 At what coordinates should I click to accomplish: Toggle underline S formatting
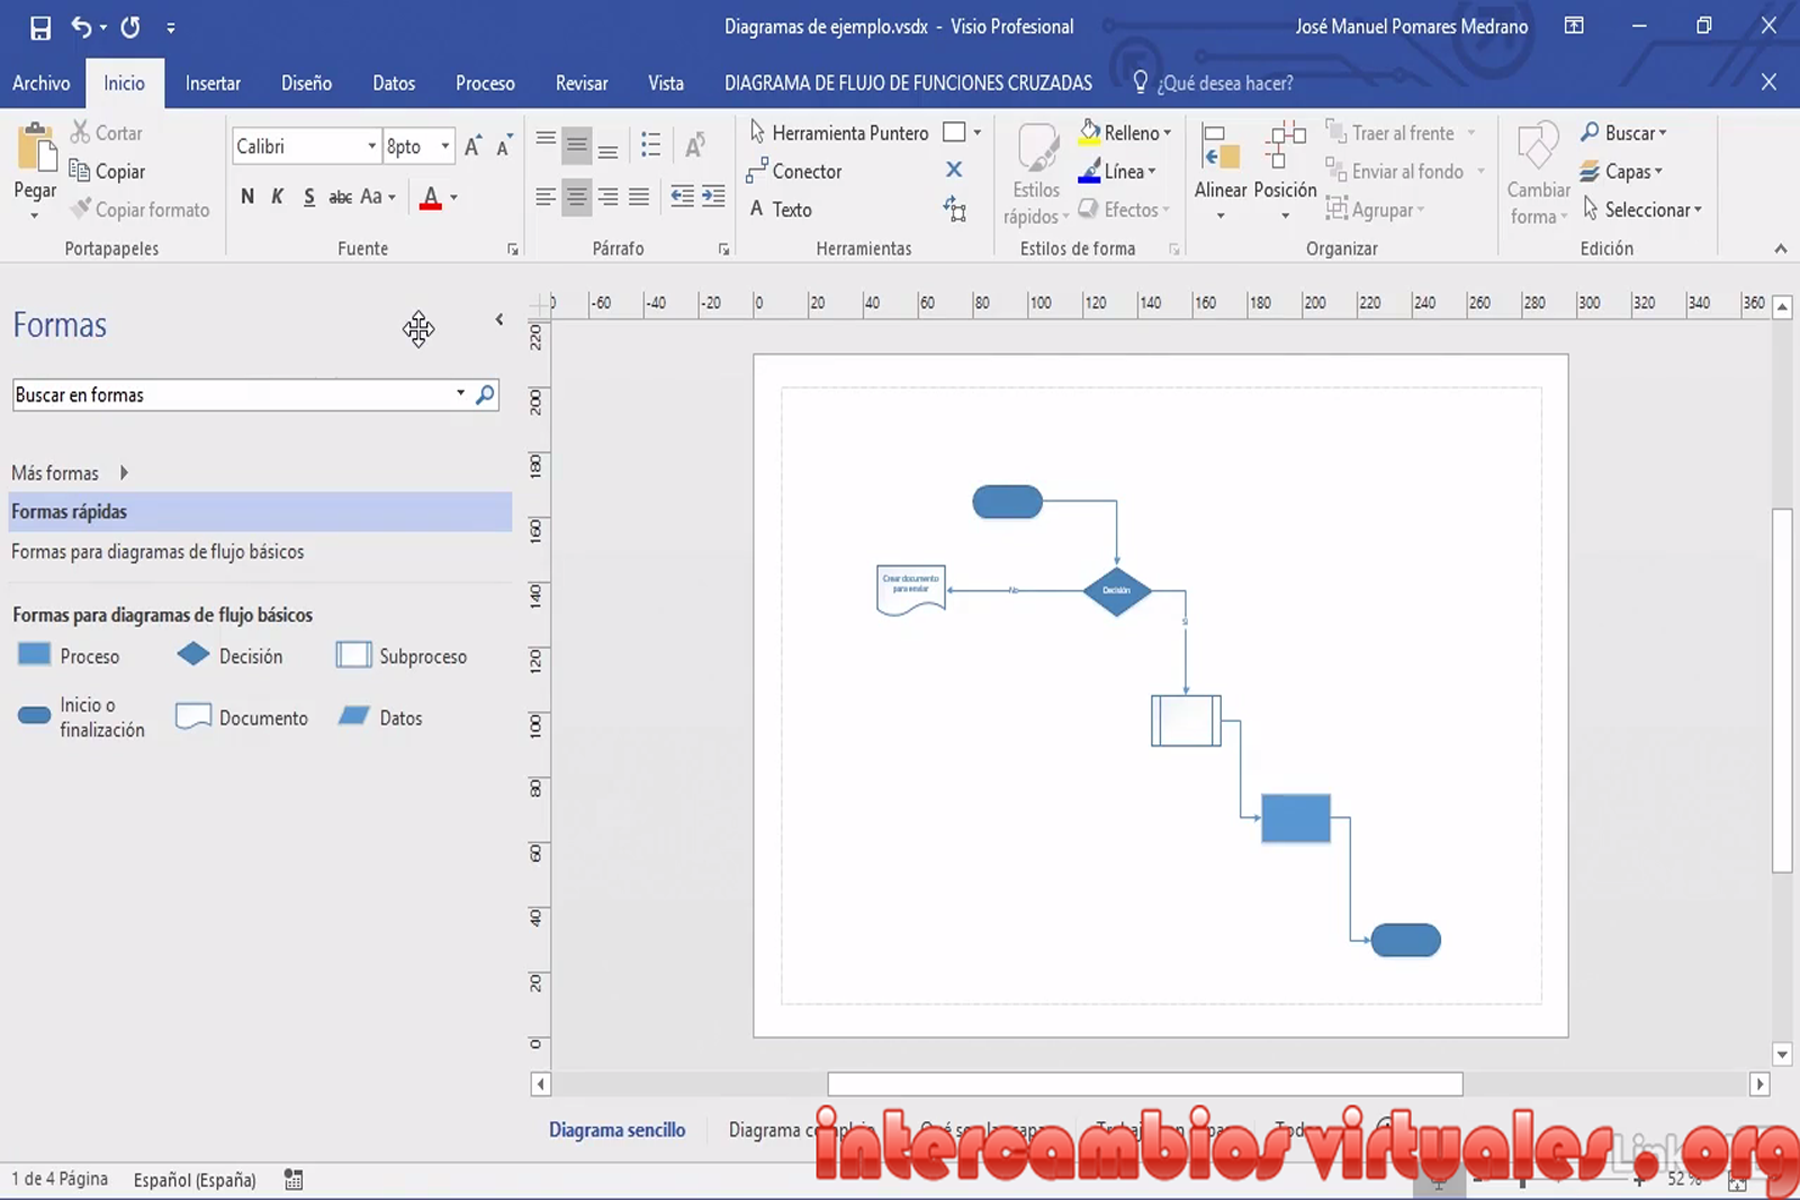coord(309,196)
